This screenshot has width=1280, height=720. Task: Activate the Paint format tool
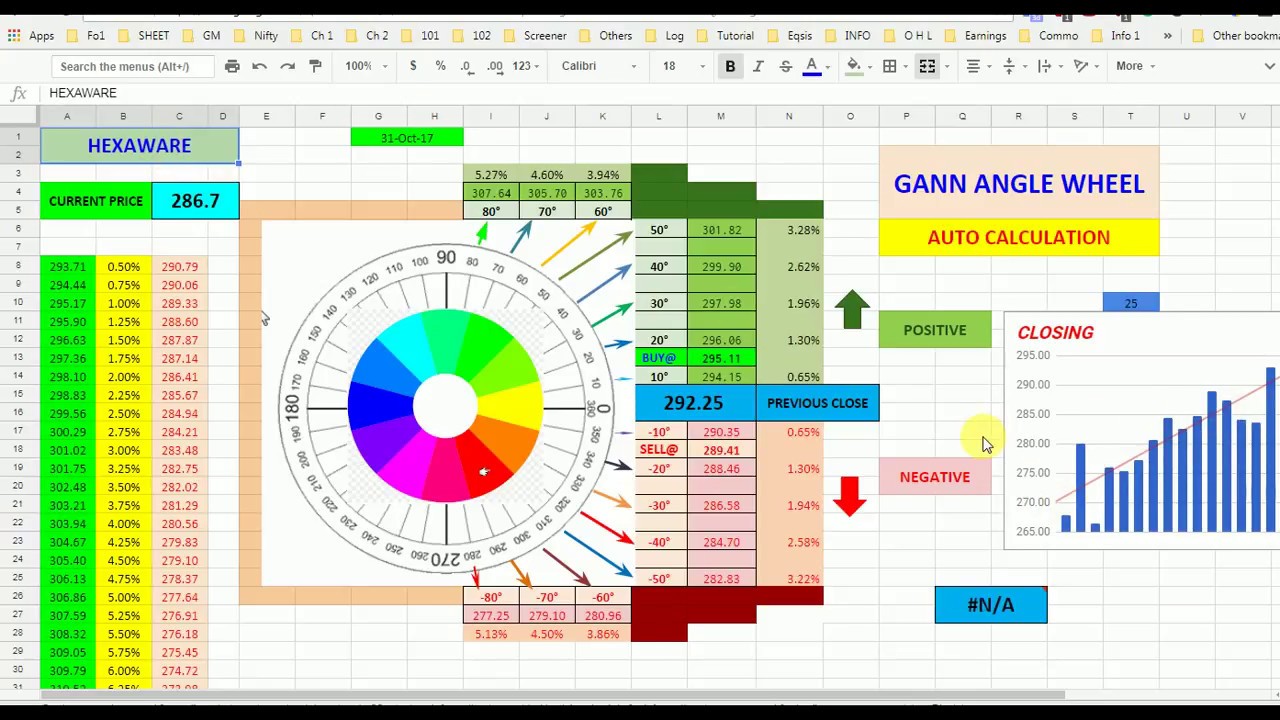point(315,66)
